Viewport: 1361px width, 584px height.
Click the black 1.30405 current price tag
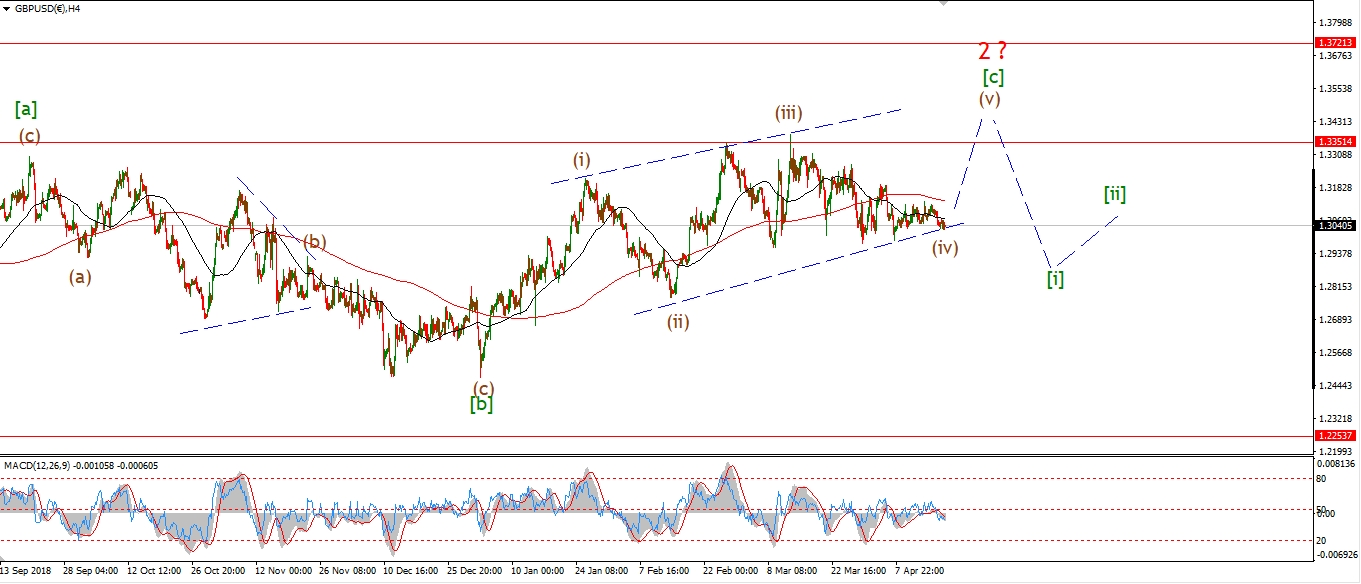click(x=1336, y=226)
